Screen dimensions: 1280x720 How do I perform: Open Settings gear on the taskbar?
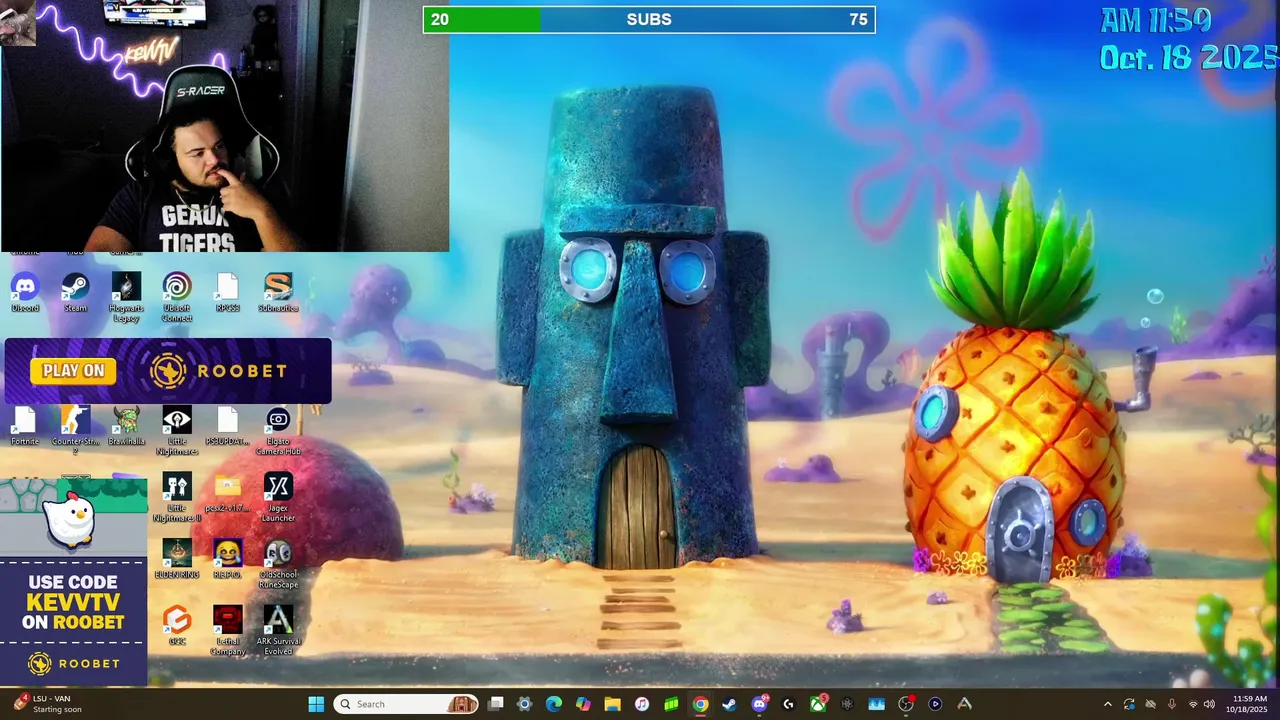click(x=524, y=704)
